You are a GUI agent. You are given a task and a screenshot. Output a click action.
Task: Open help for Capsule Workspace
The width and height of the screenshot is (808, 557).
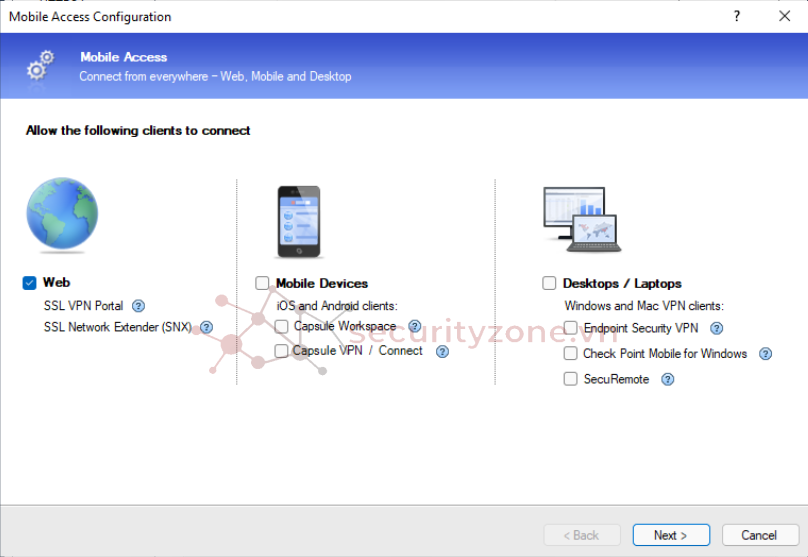coord(415,326)
